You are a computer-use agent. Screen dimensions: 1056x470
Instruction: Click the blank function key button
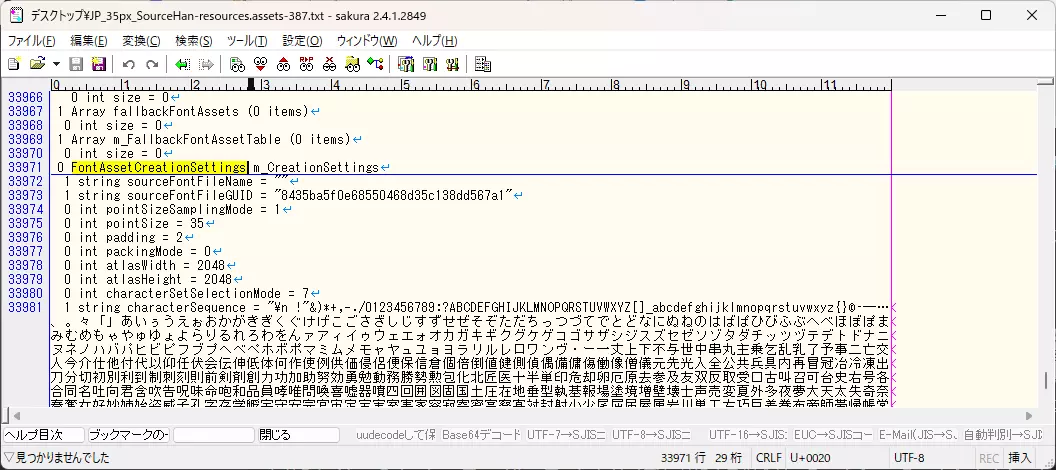[x=213, y=435]
